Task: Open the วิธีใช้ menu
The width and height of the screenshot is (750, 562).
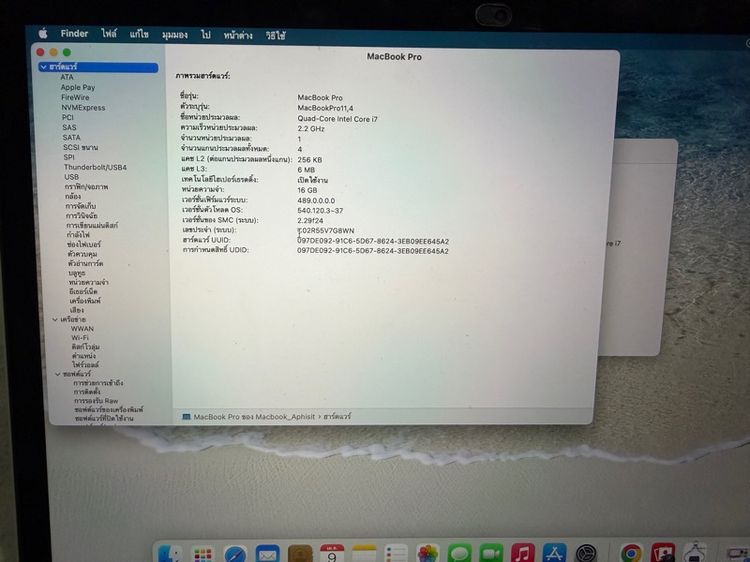Action: (276, 36)
